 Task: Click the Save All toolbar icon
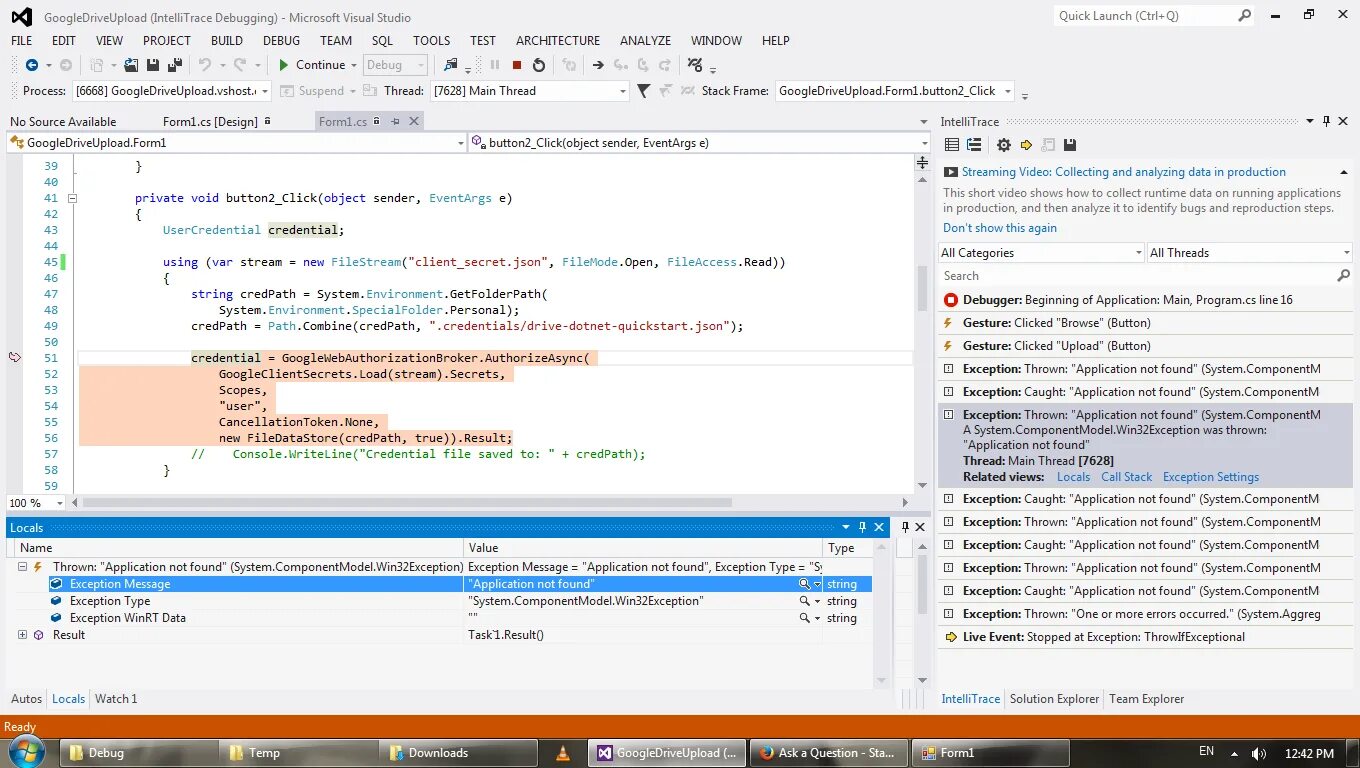(x=175, y=65)
